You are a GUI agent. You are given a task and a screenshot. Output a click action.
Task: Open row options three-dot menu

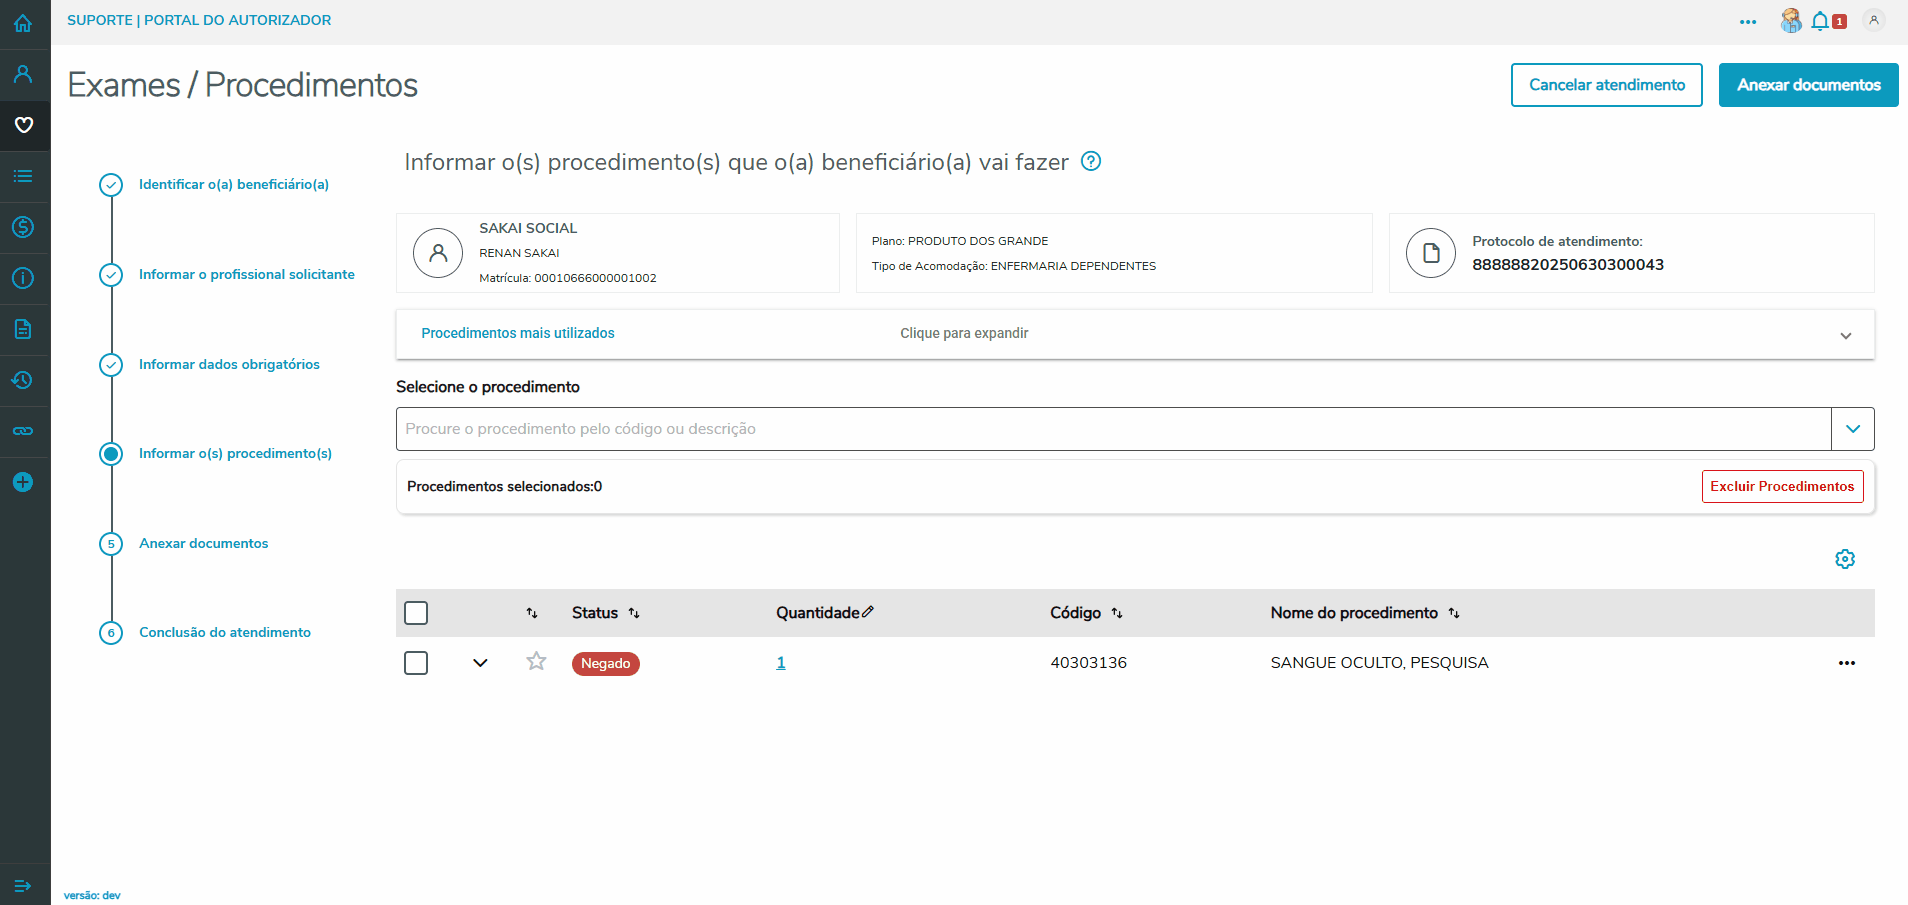click(x=1846, y=663)
